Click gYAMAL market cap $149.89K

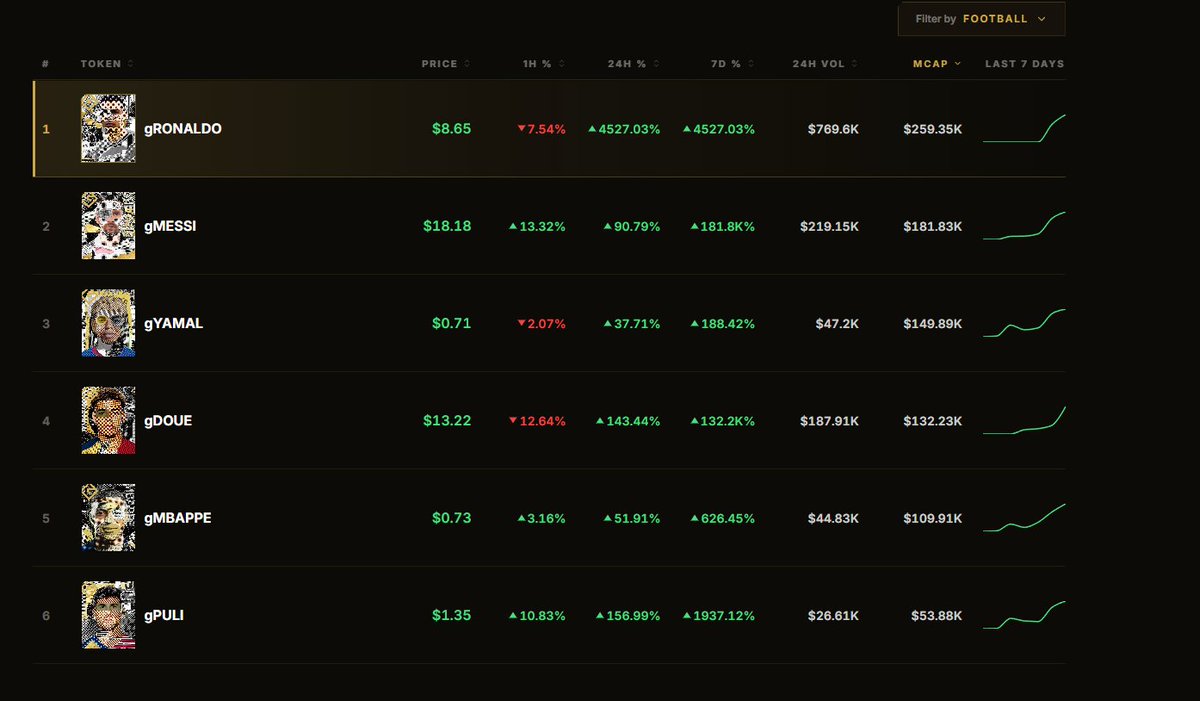(933, 324)
